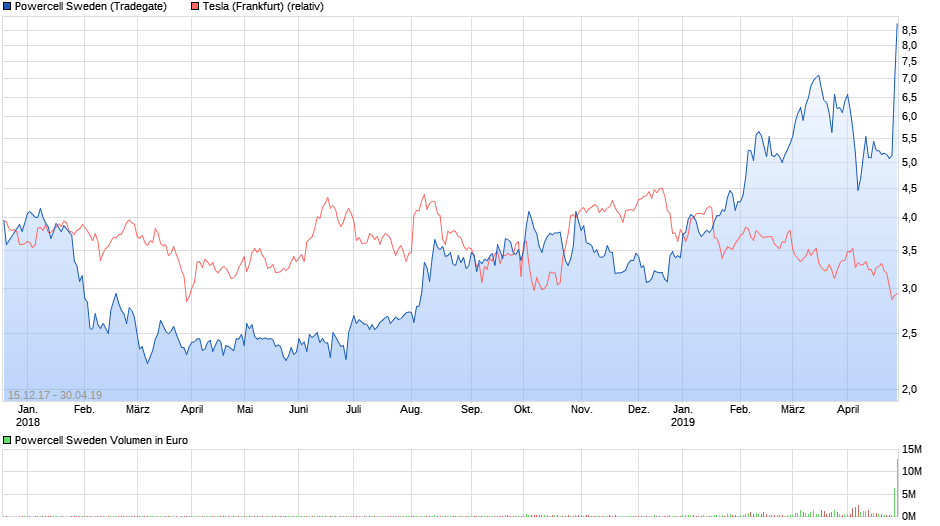940x526 pixels.
Task: Click the 4,5 price axis label
Action: [x=909, y=188]
